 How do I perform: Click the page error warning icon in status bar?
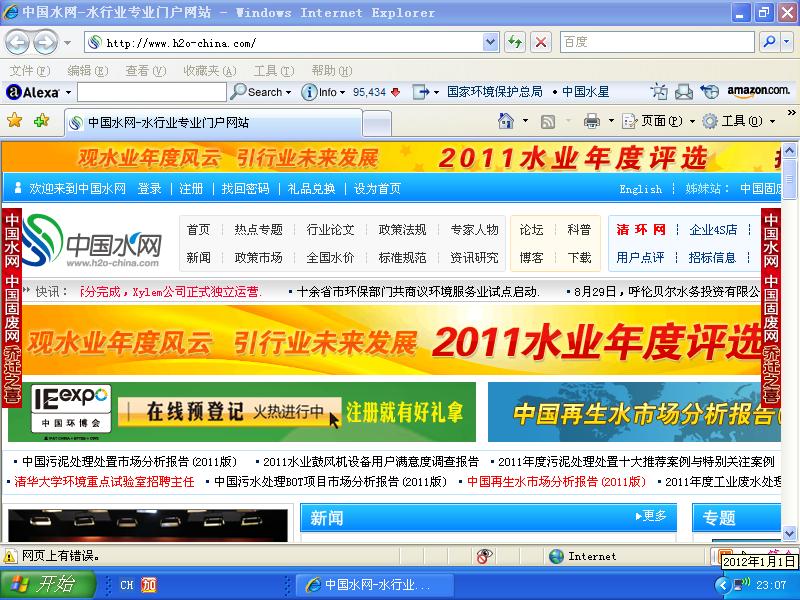9,556
